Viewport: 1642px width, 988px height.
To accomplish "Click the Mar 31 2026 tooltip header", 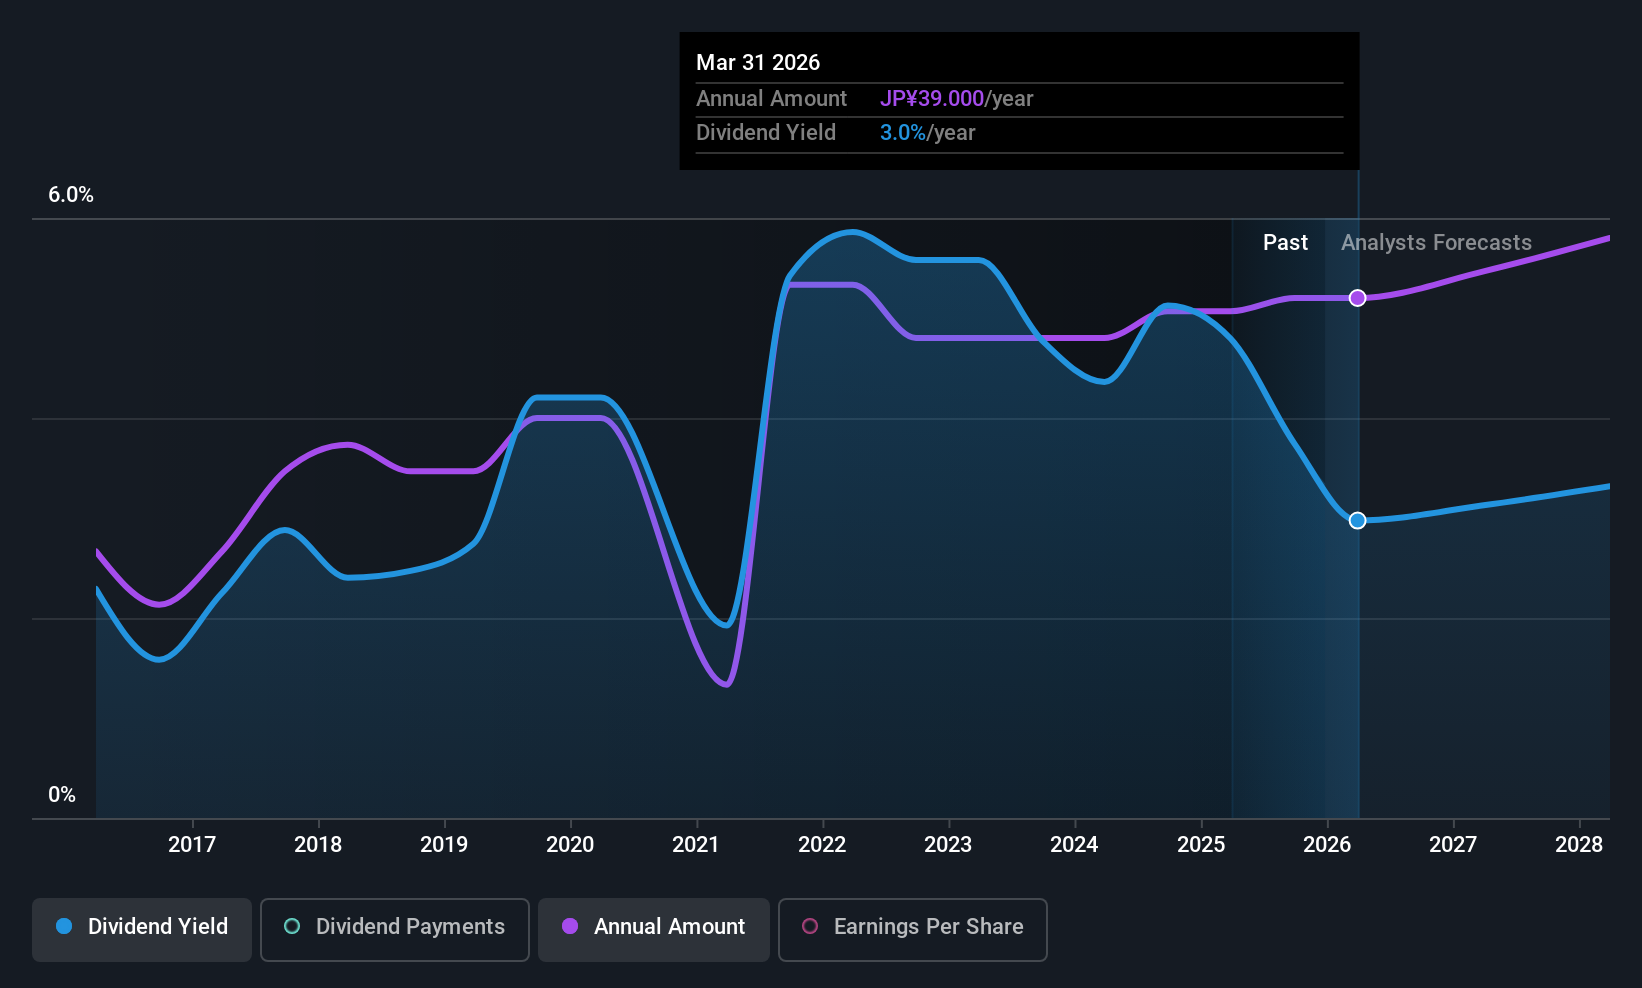I will pyautogui.click(x=758, y=62).
